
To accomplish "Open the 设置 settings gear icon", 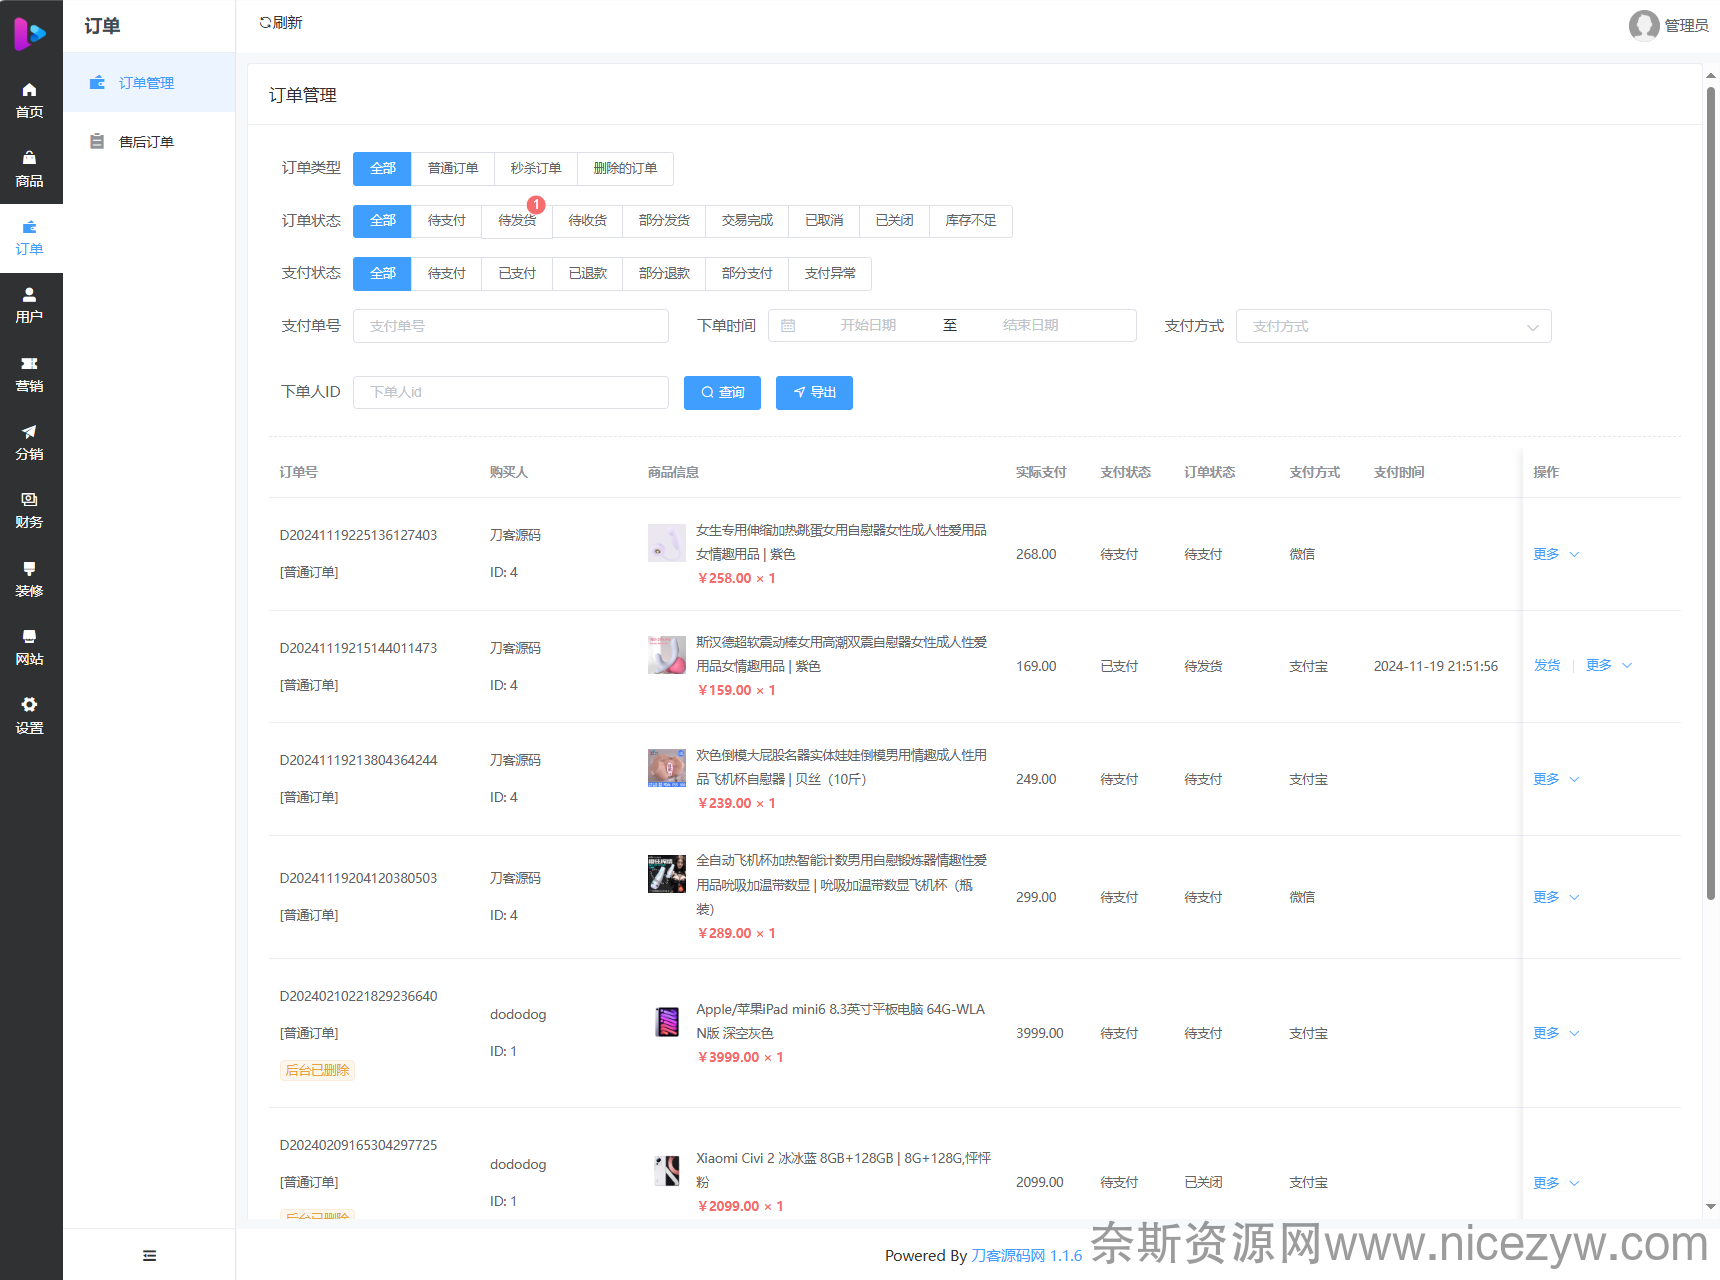I will (x=30, y=715).
